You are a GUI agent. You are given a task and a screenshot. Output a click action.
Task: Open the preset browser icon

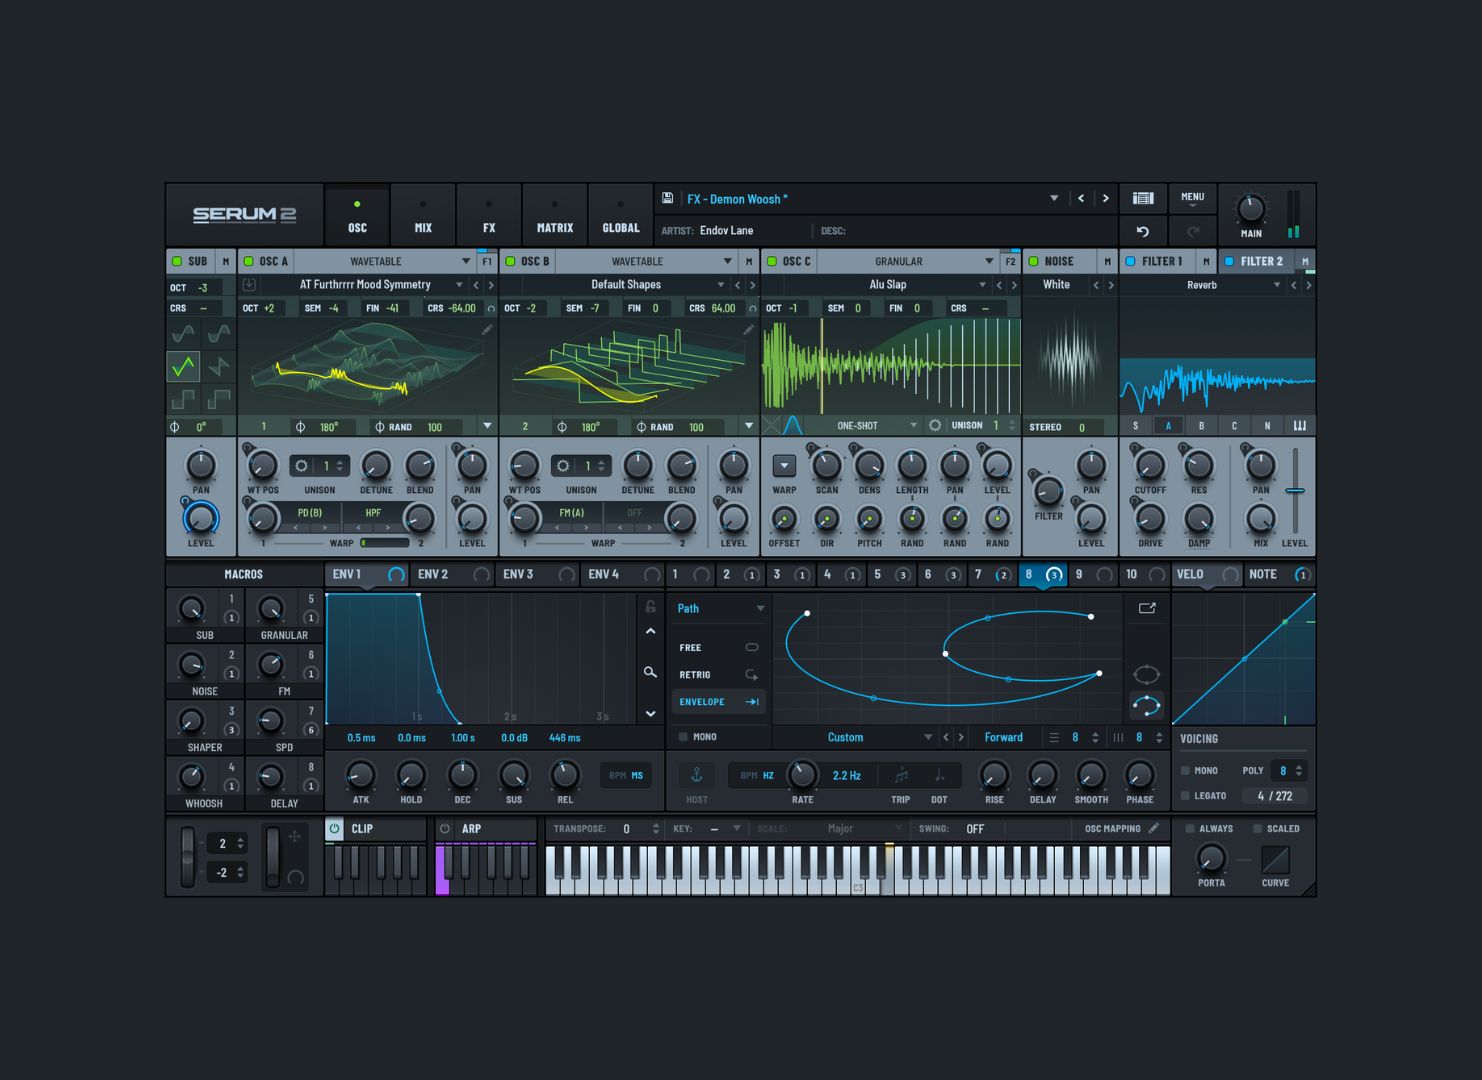pos(1143,199)
